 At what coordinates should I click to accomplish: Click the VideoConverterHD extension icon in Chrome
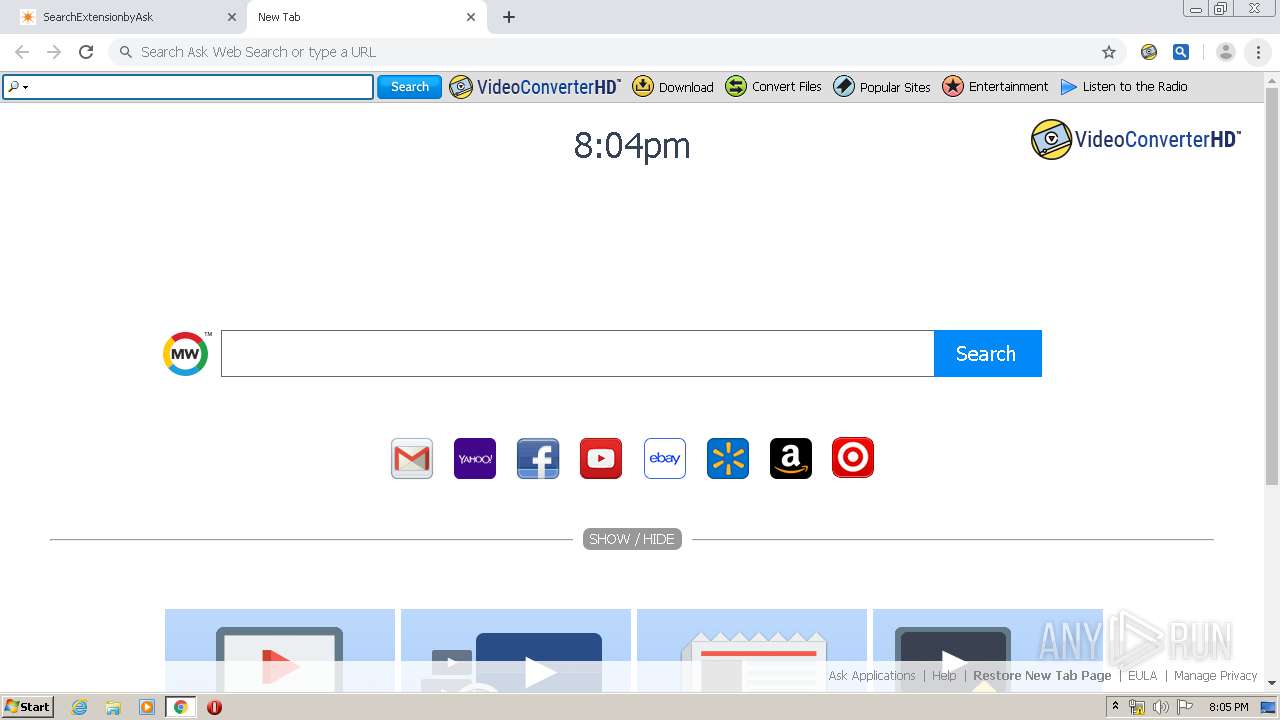click(1149, 52)
